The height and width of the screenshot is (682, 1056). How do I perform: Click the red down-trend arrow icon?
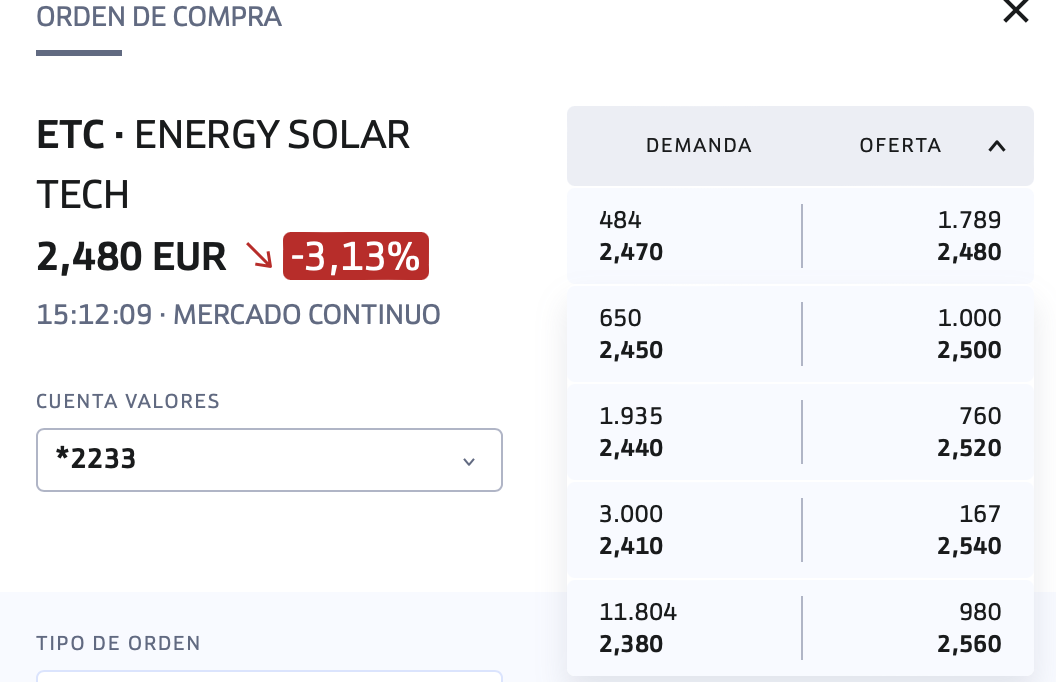(259, 255)
